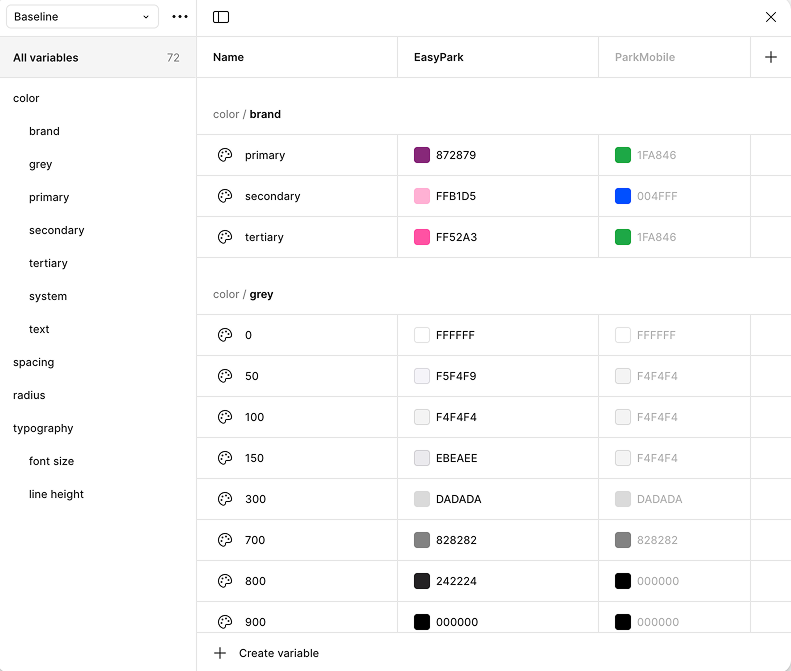Open the three-dot options menu

point(180,17)
